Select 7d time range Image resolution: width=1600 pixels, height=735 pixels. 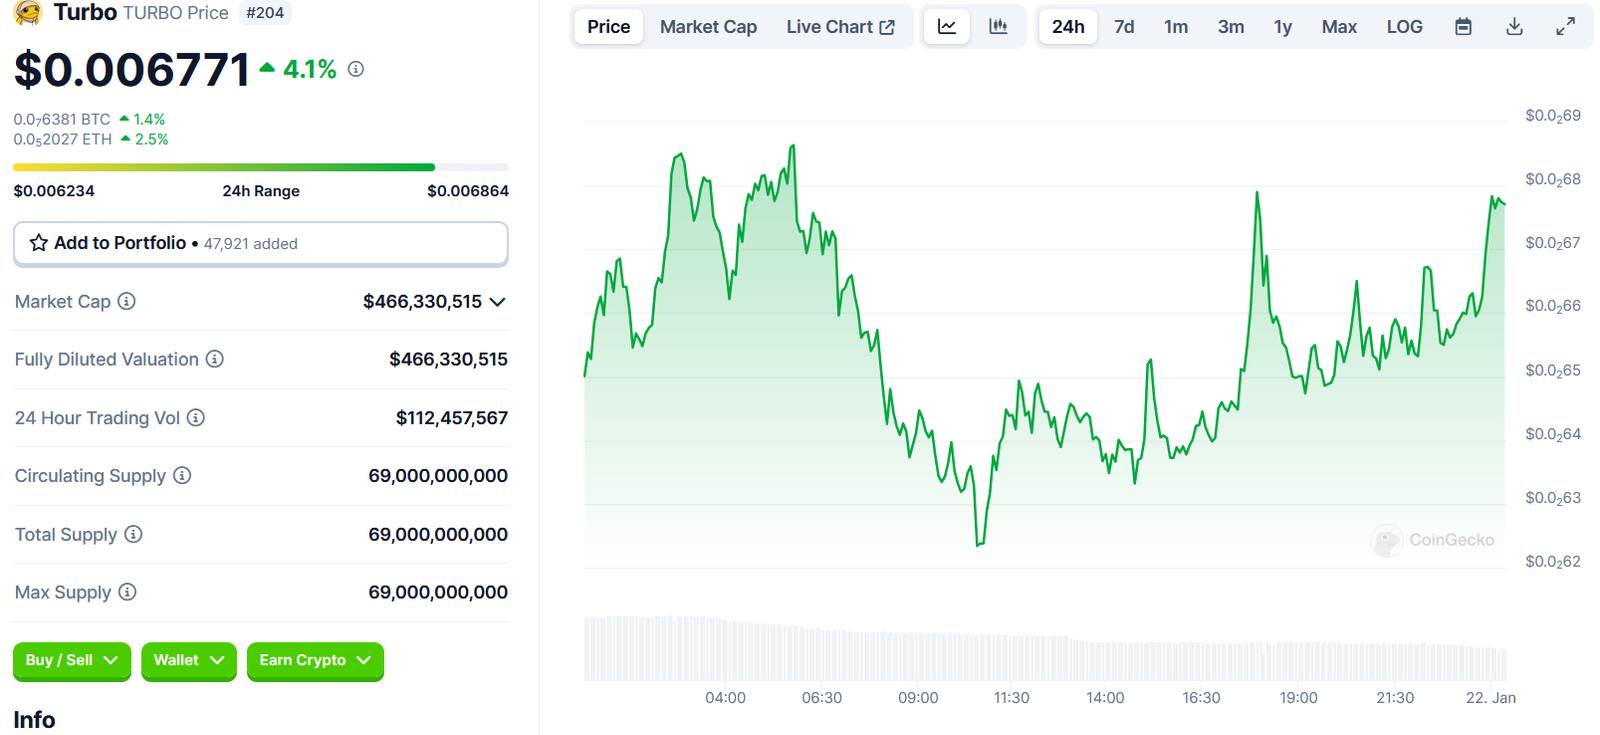(x=1124, y=27)
